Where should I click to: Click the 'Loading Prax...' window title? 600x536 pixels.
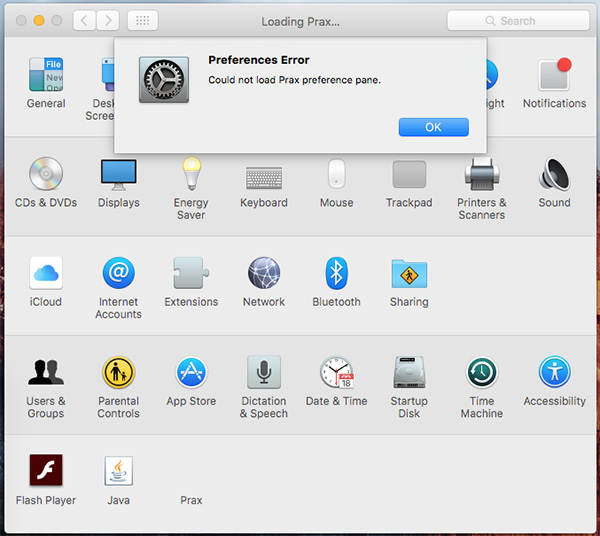(x=300, y=22)
